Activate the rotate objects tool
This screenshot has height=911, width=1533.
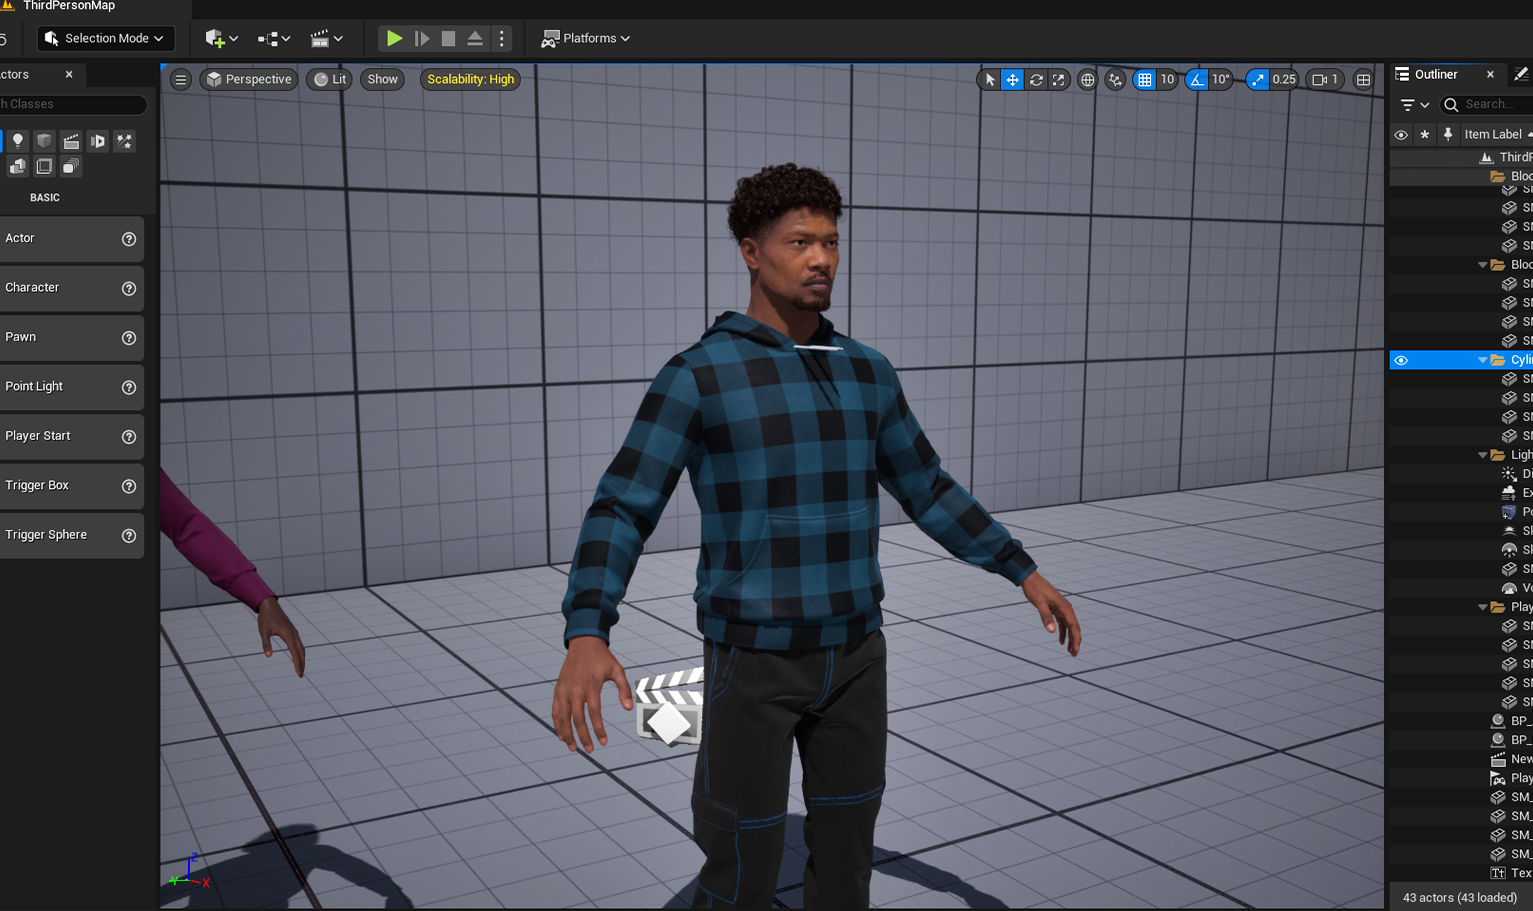1036,79
